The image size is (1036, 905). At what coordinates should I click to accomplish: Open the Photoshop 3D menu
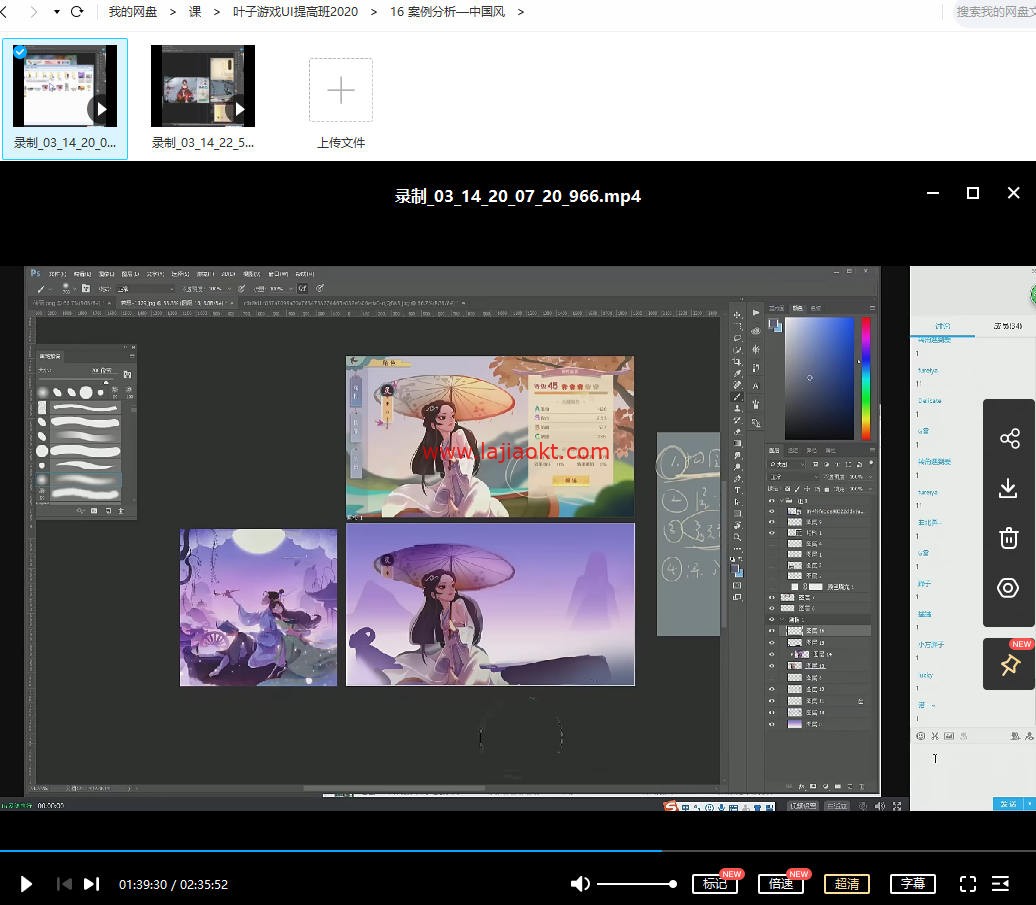click(x=228, y=273)
